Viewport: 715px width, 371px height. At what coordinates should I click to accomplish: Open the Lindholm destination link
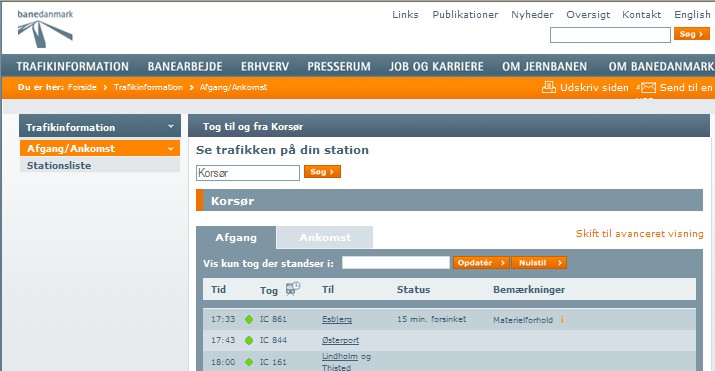(x=339, y=356)
